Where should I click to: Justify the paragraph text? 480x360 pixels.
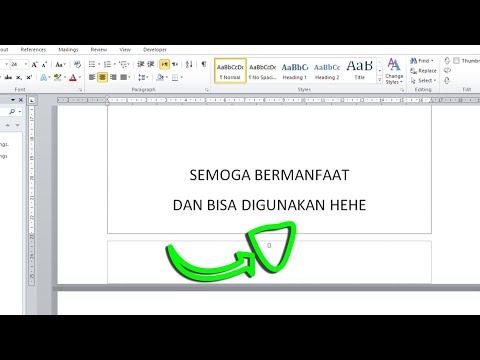[x=124, y=77]
